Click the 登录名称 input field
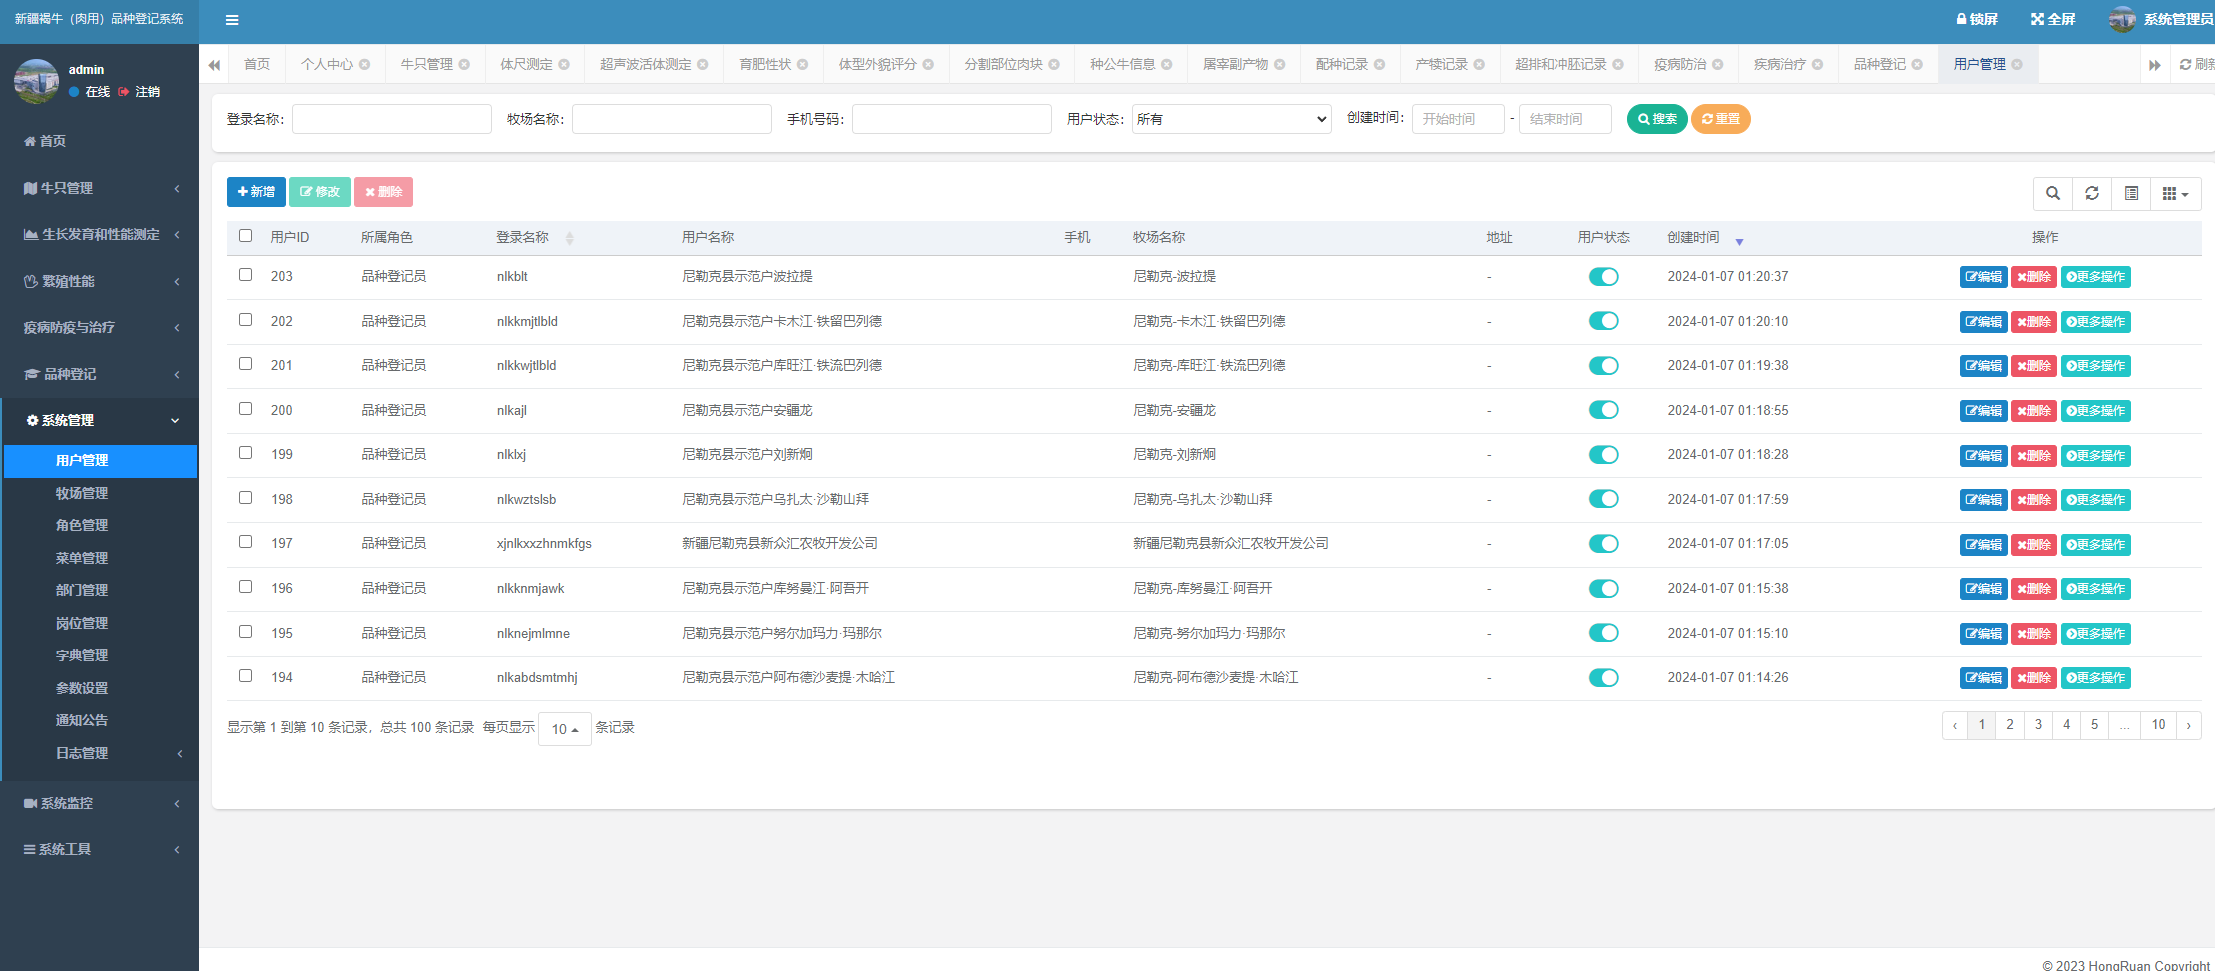This screenshot has width=2215, height=971. point(392,119)
